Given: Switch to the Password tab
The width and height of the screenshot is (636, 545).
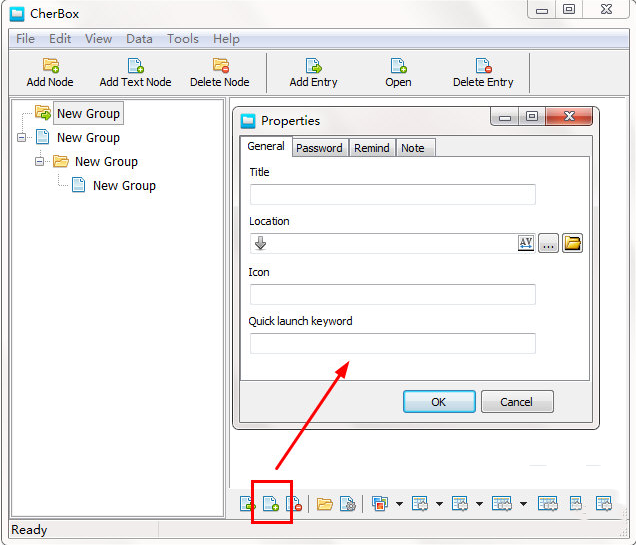Looking at the screenshot, I should (319, 148).
